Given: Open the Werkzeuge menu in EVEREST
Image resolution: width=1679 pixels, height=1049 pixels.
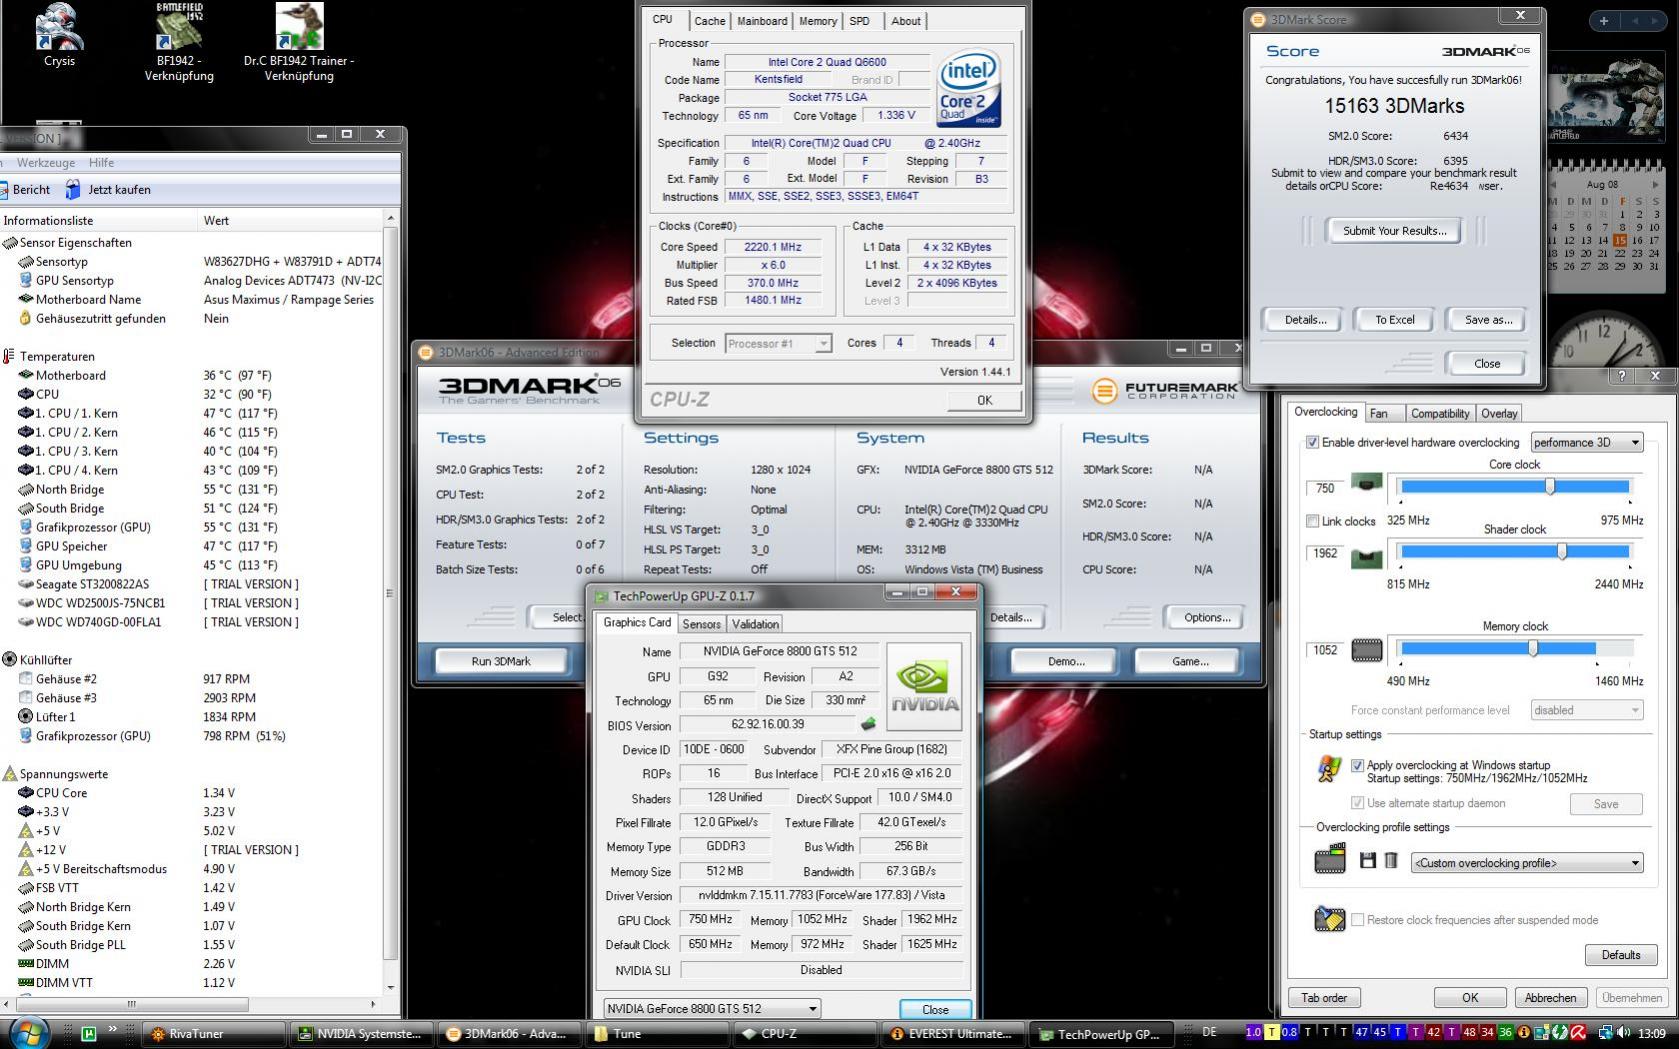Looking at the screenshot, I should [46, 163].
